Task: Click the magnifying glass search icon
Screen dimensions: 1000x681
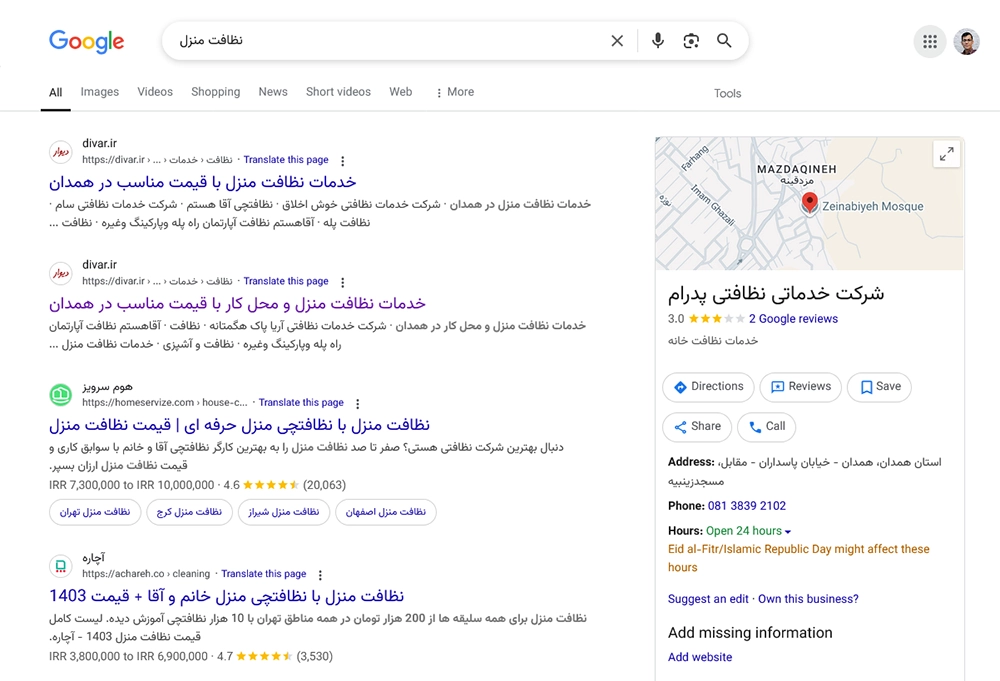Action: coord(724,41)
